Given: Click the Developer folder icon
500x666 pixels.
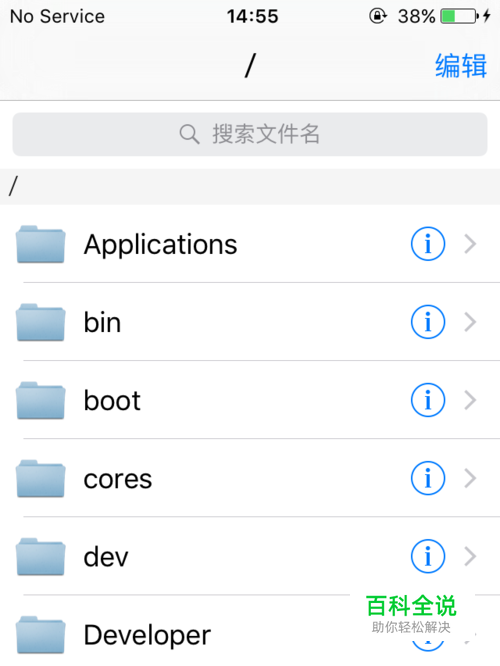Looking at the screenshot, I should coord(41,635).
